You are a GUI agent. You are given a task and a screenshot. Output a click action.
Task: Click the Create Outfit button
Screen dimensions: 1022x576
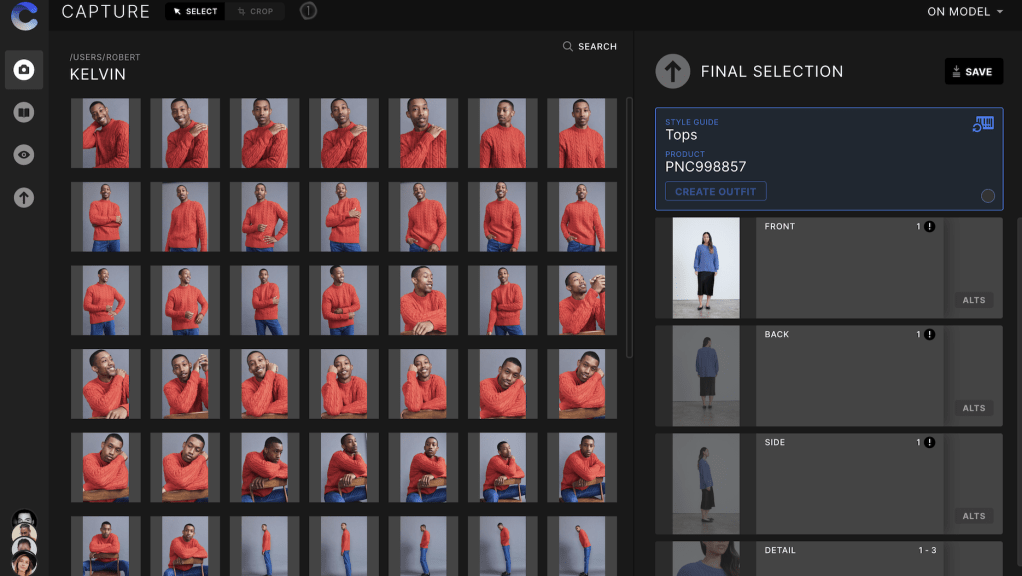coord(716,192)
